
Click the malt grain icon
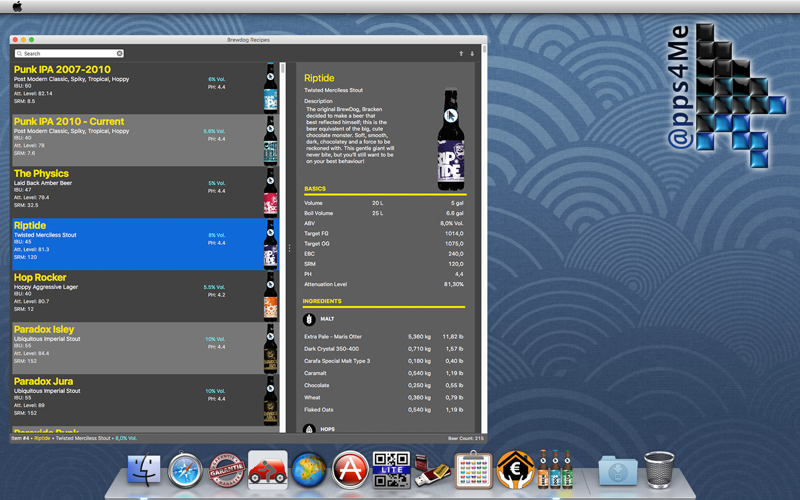[x=309, y=319]
